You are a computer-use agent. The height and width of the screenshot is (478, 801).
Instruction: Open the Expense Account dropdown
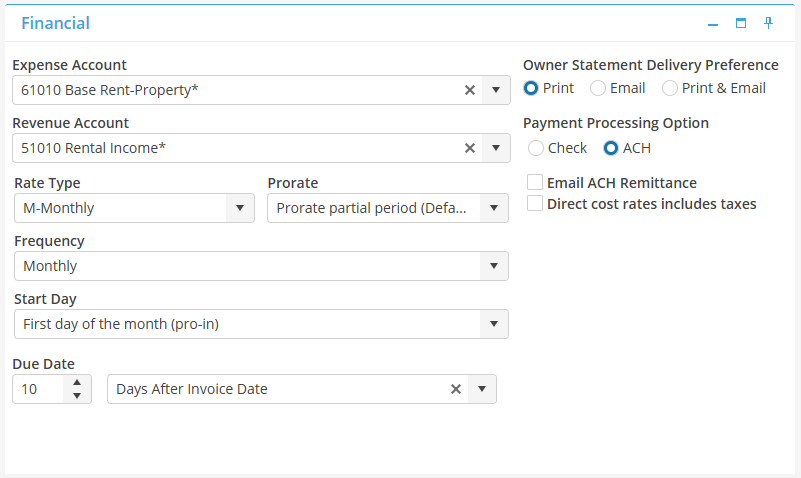[496, 90]
